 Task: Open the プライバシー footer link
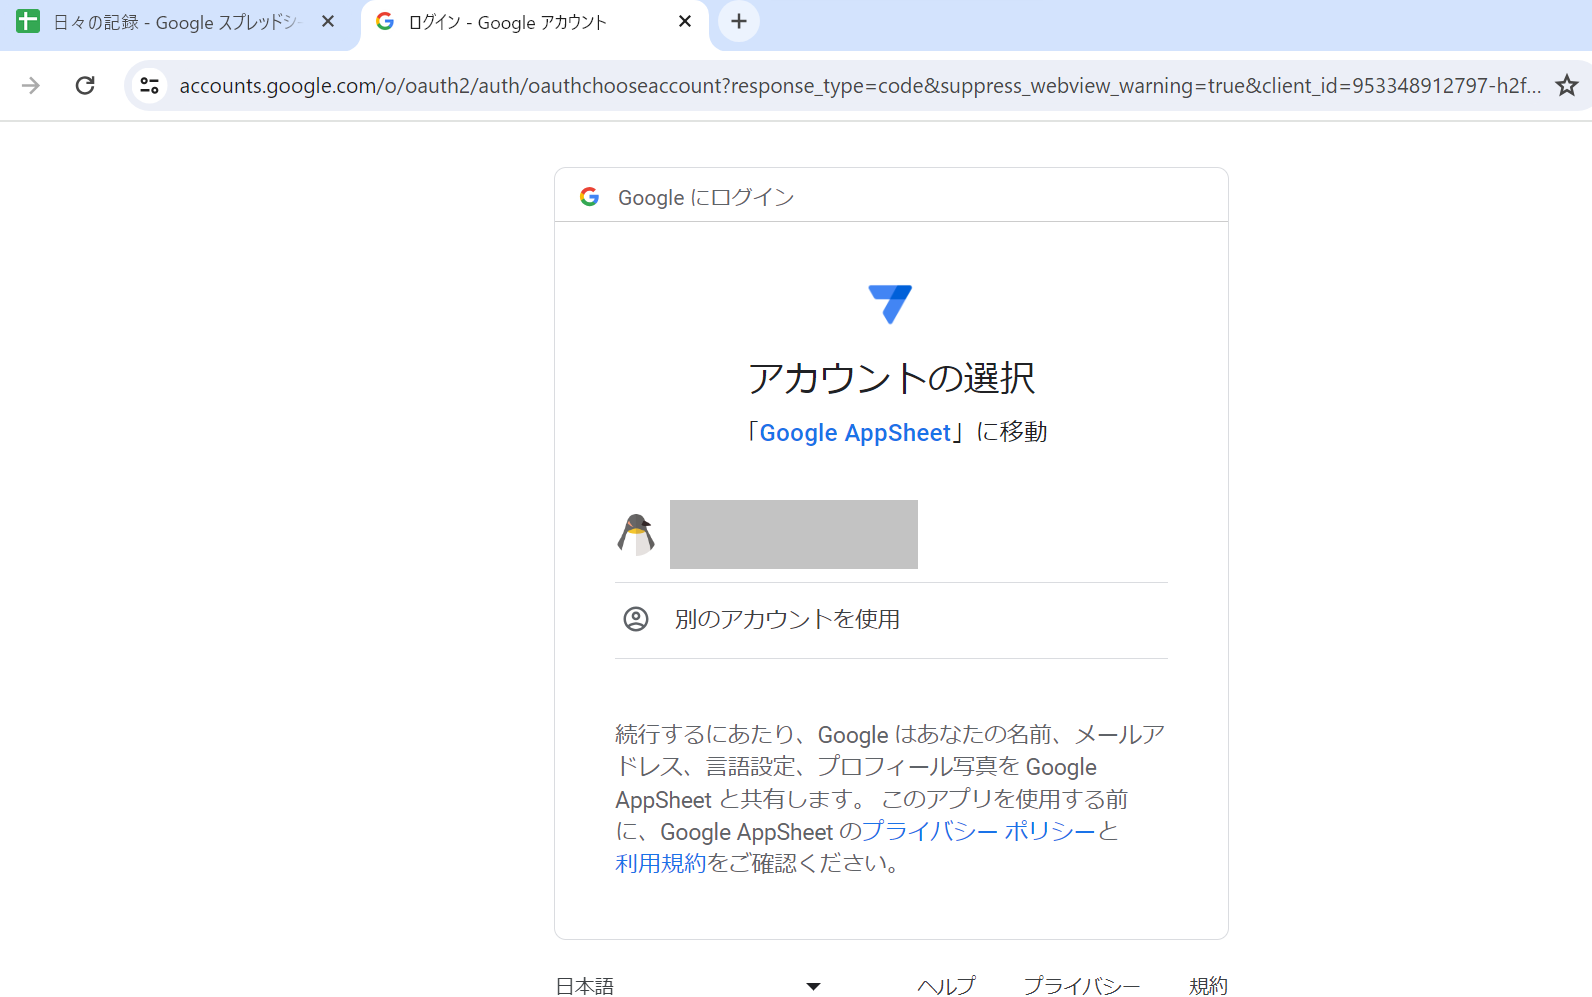1082,986
